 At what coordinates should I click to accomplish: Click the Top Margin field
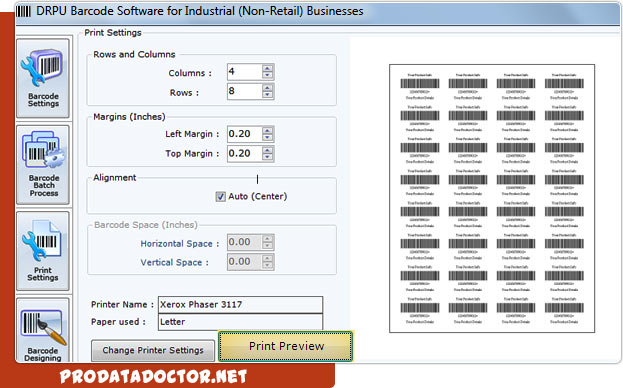(x=245, y=153)
